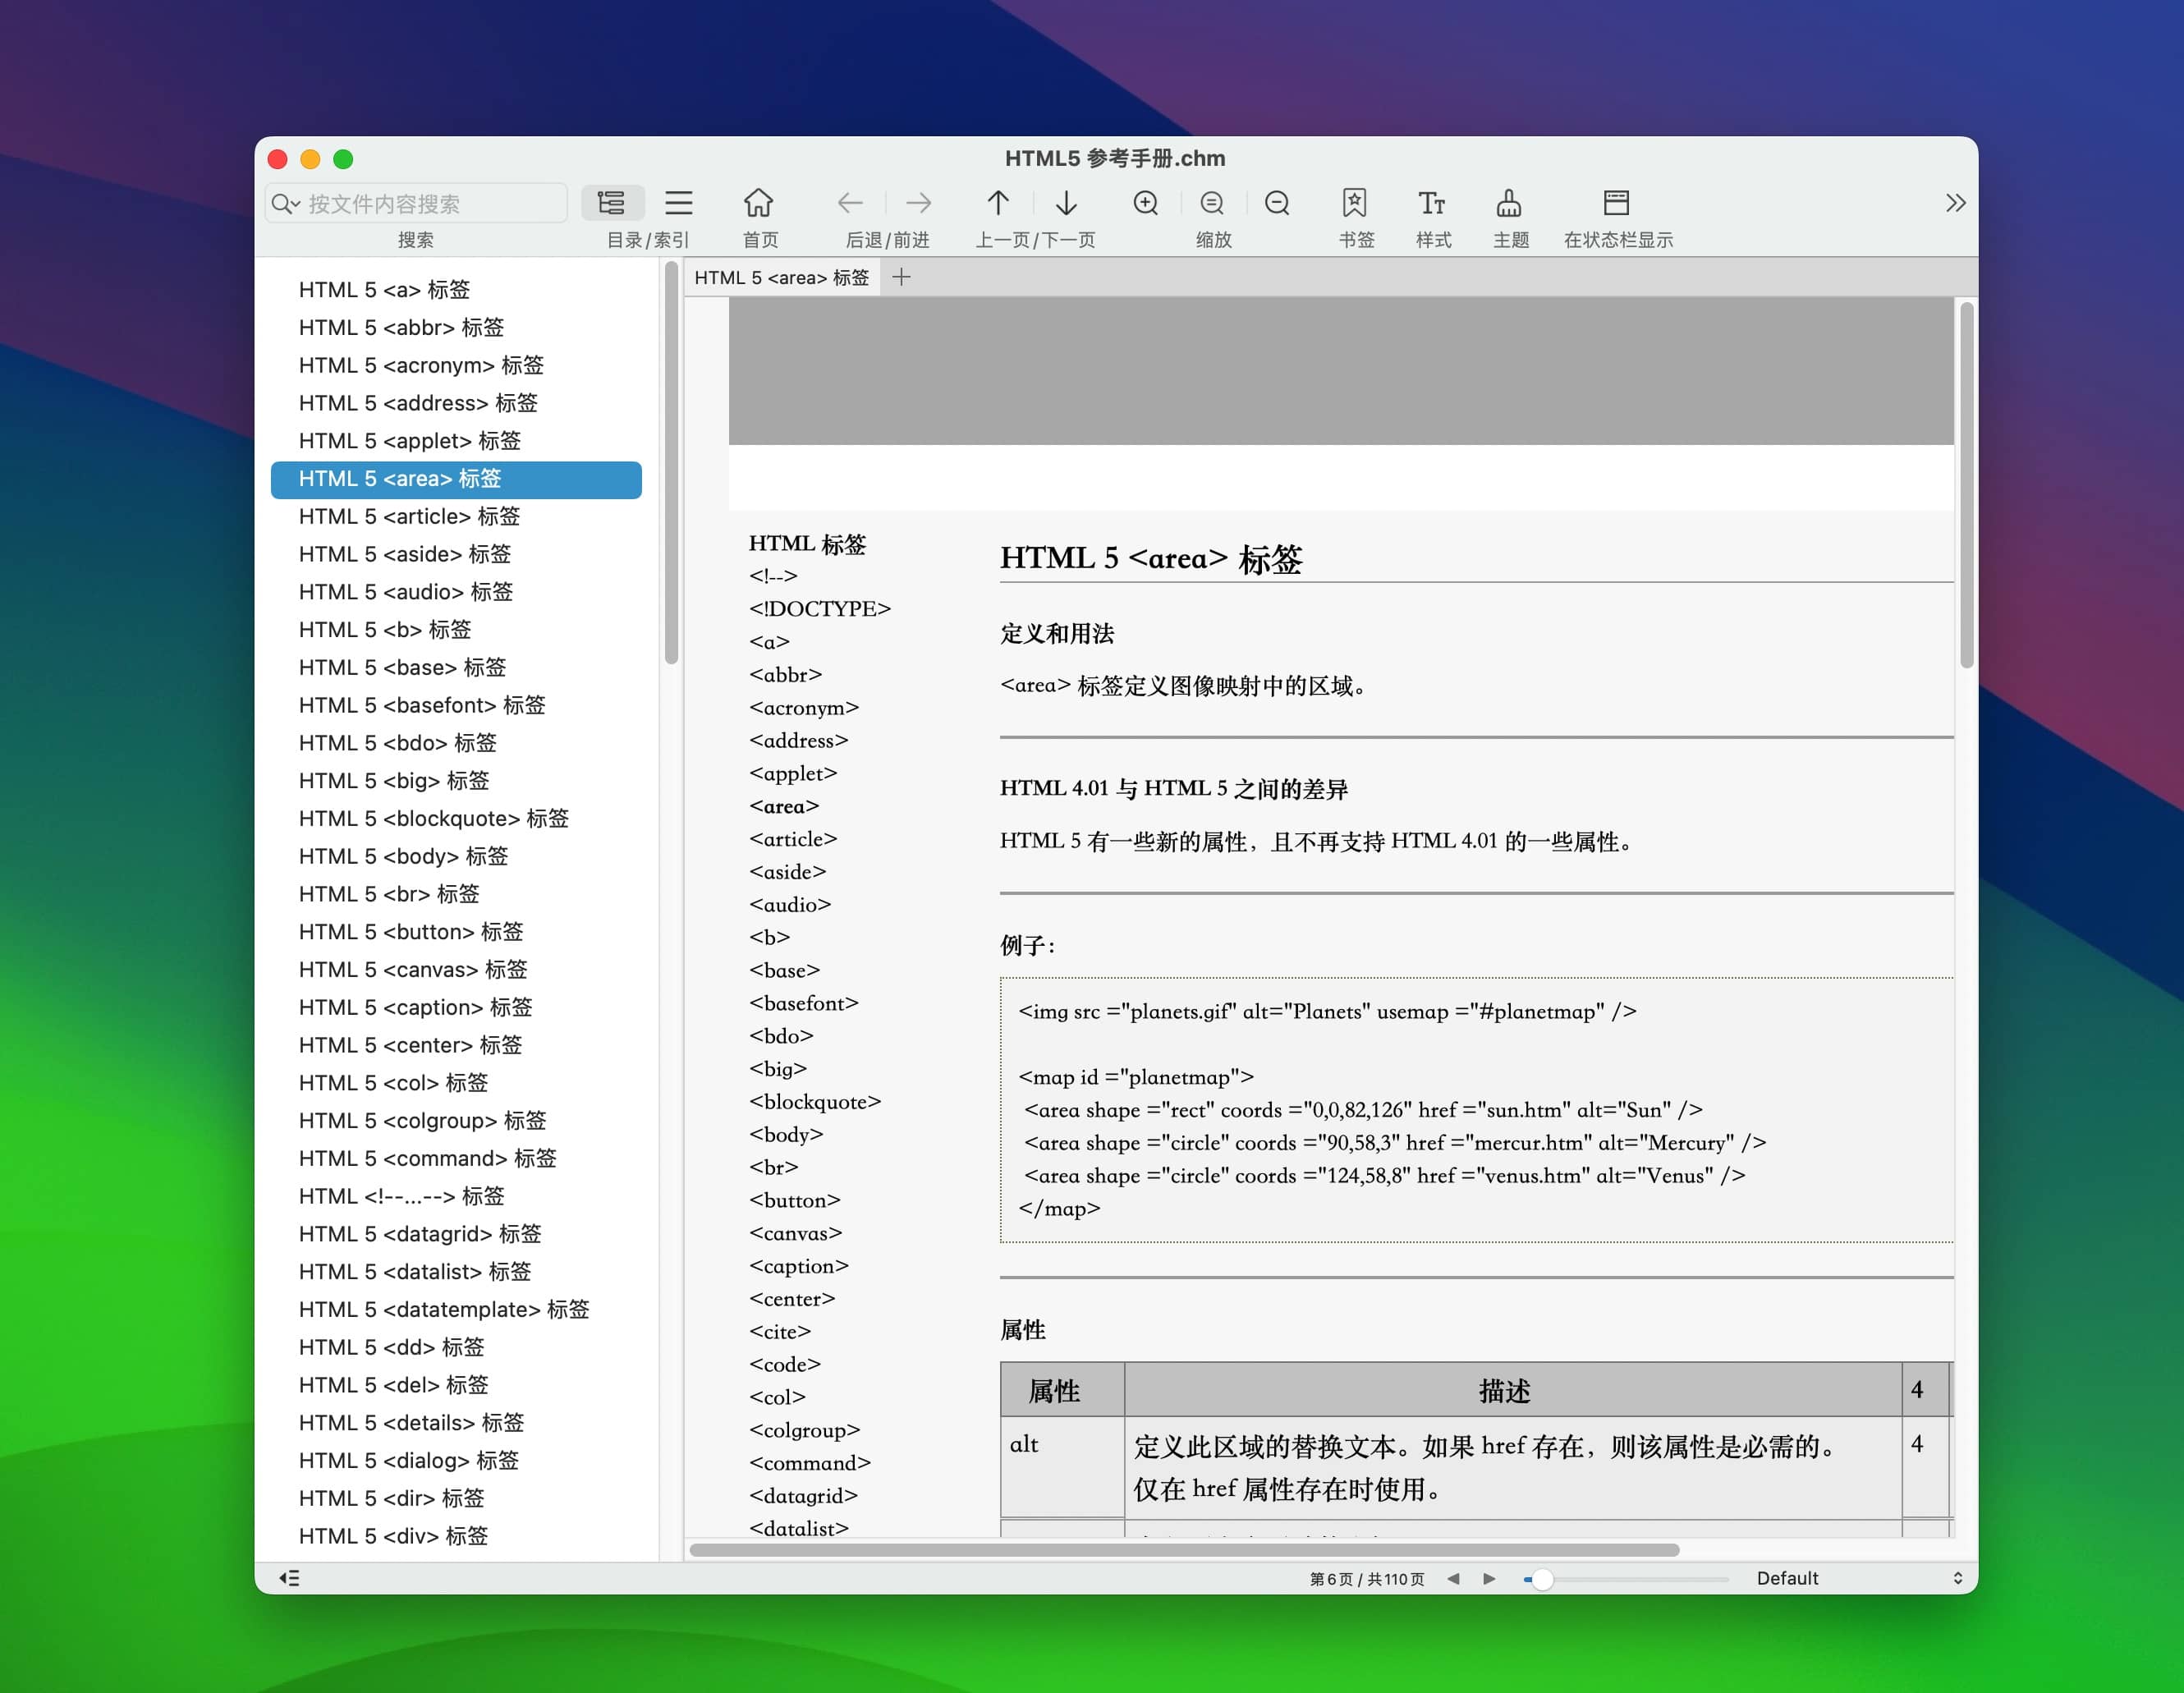Add a new tab with the plus

coord(901,277)
